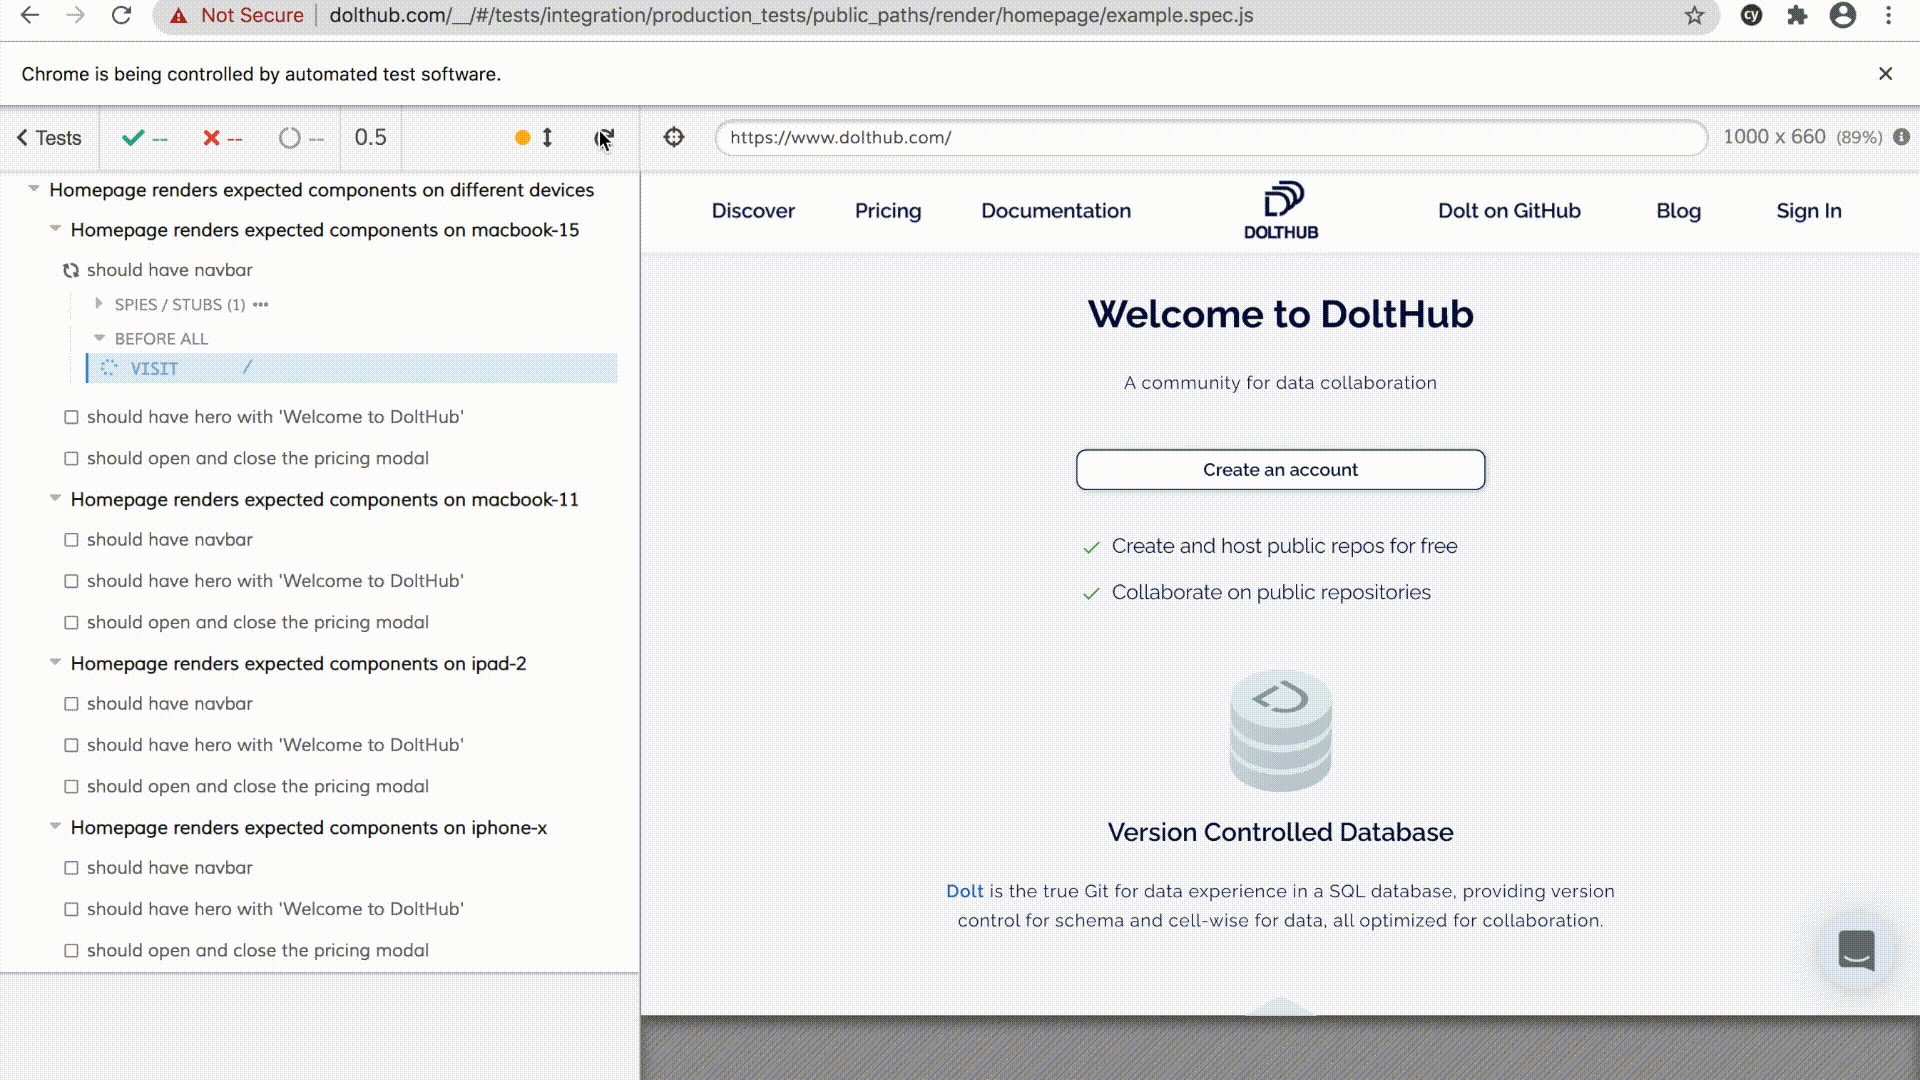Toggle checkbox for 'should have hero with Welcome to DoltHub' ipad-2
1920x1080 pixels.
tap(71, 744)
